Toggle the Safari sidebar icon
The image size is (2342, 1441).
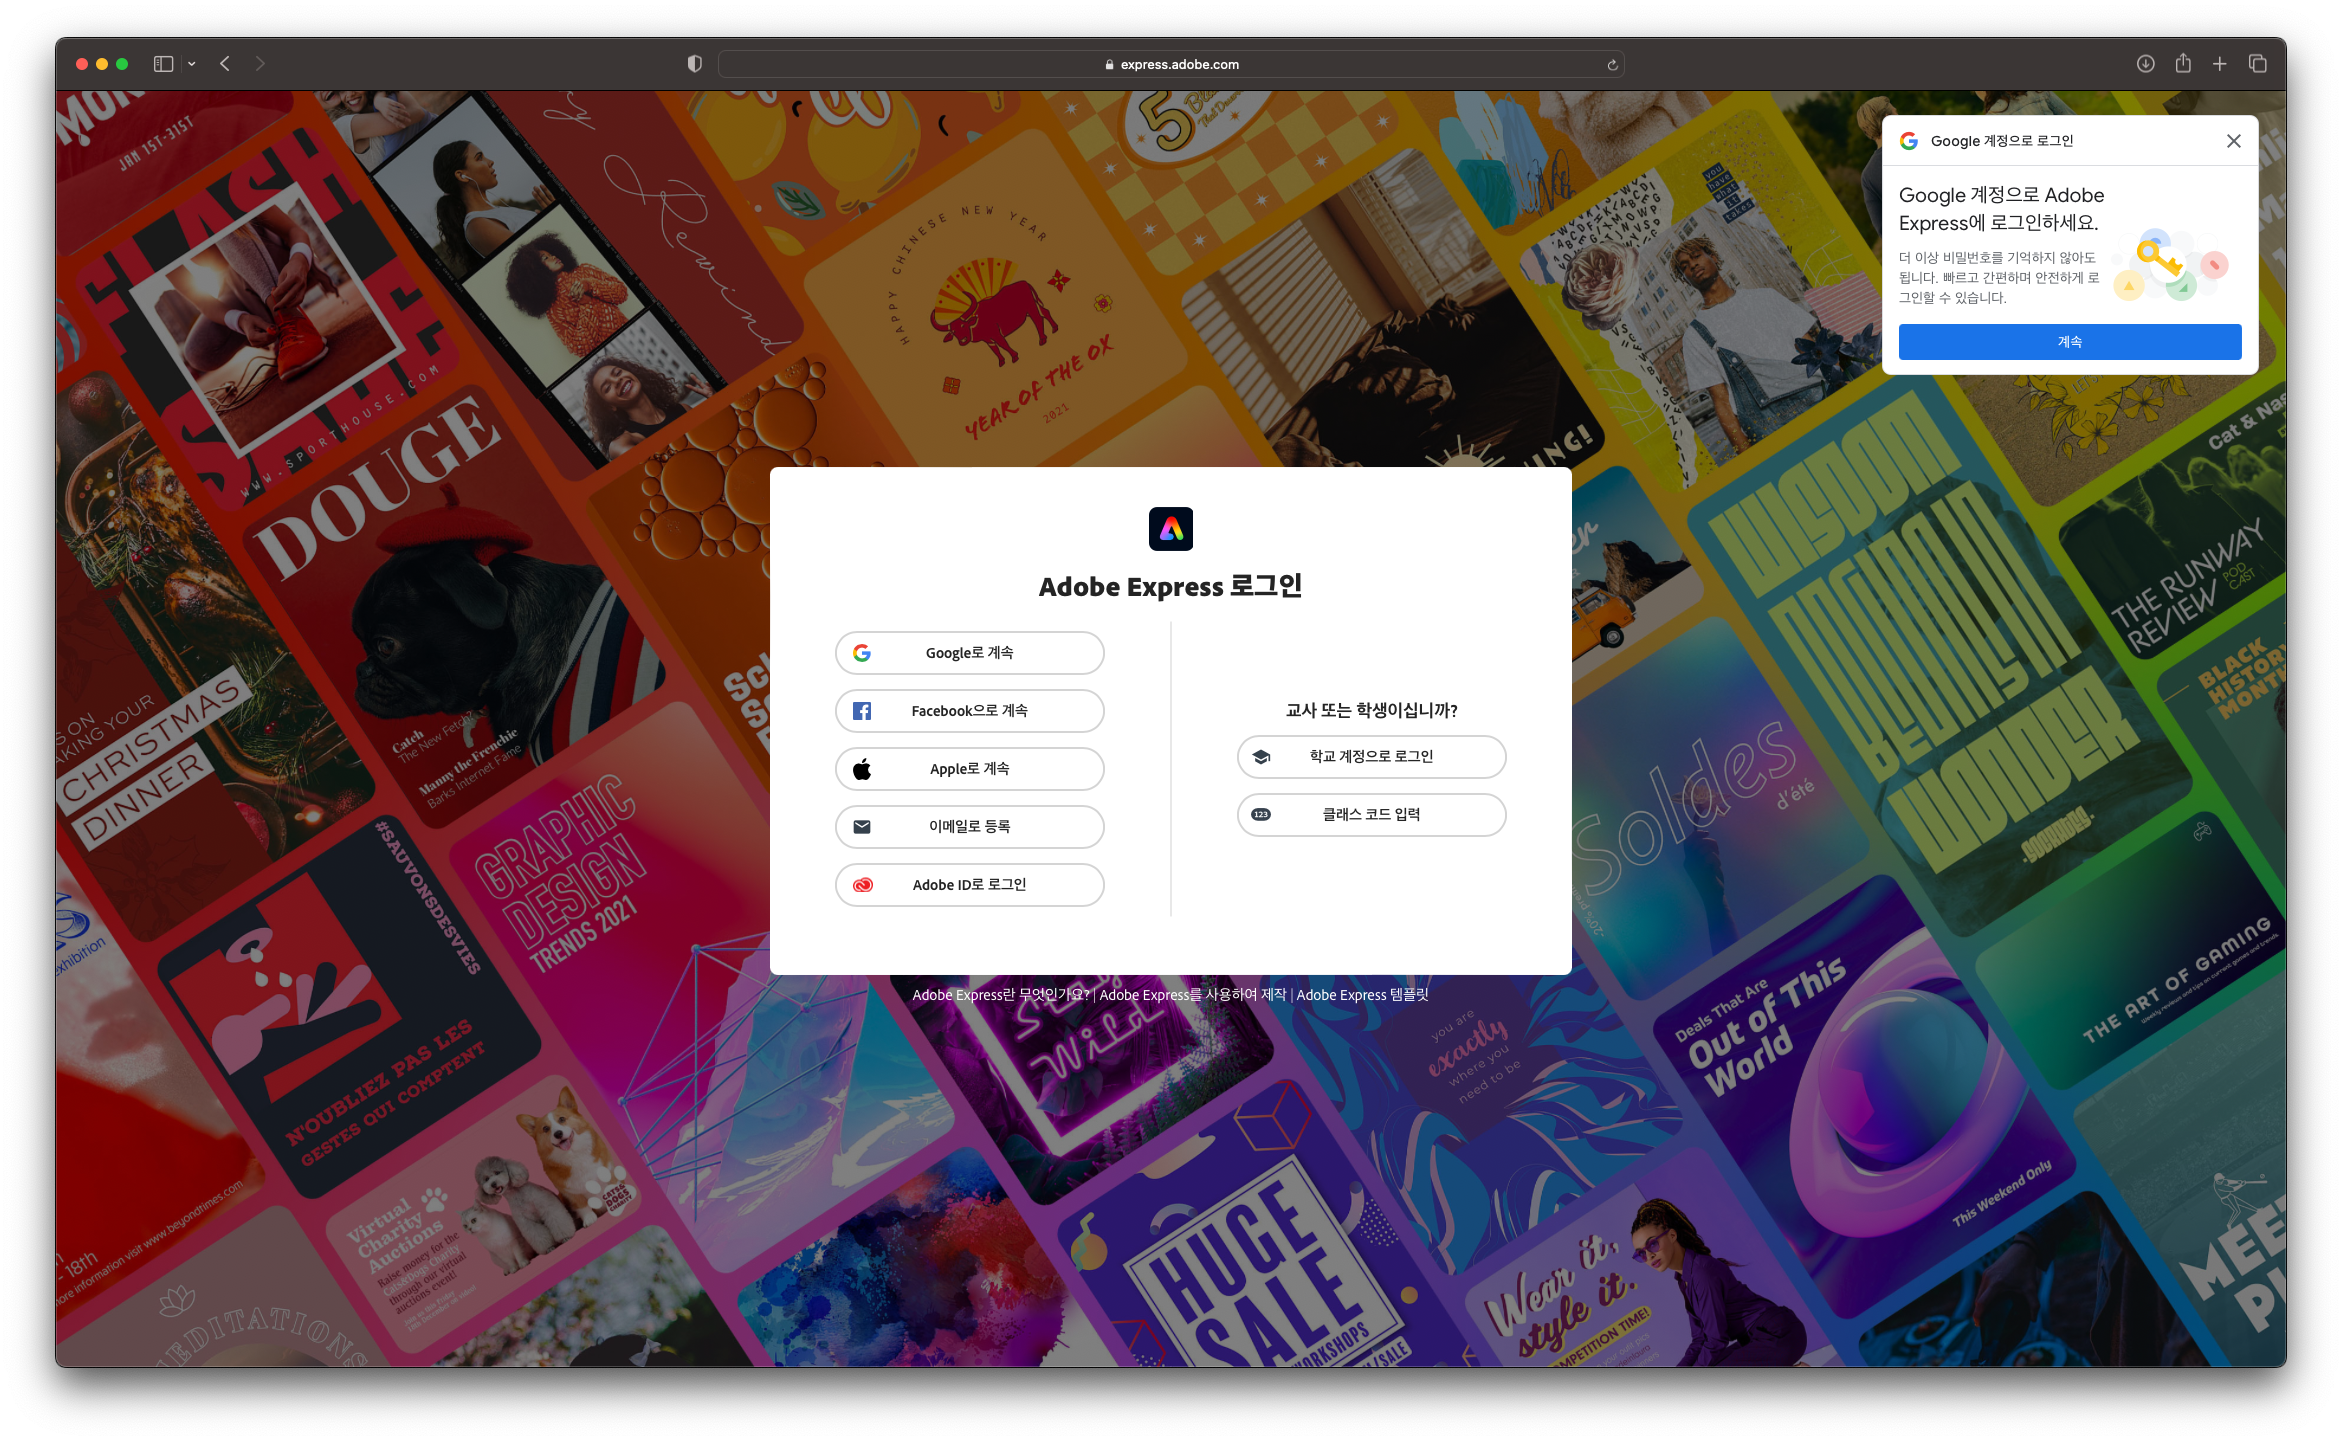[163, 64]
